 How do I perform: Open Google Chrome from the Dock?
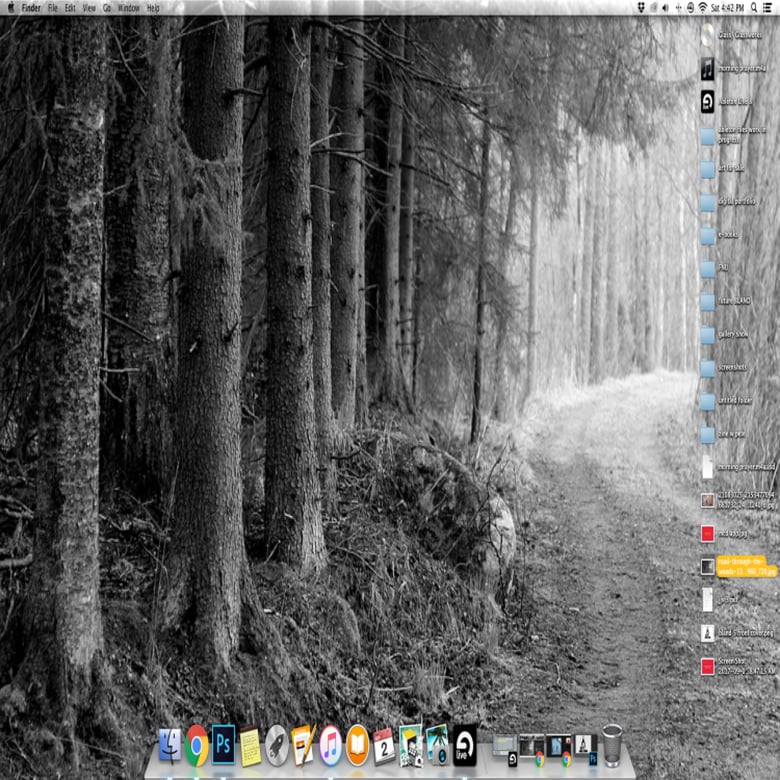tap(197, 745)
